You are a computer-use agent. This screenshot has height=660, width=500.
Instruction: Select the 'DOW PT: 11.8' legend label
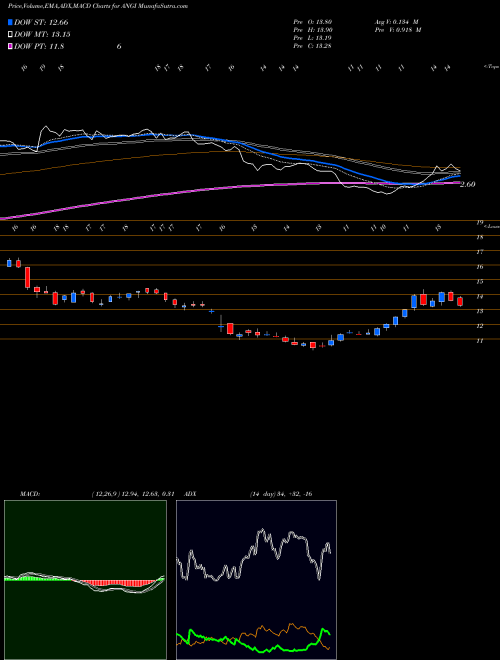(39, 46)
